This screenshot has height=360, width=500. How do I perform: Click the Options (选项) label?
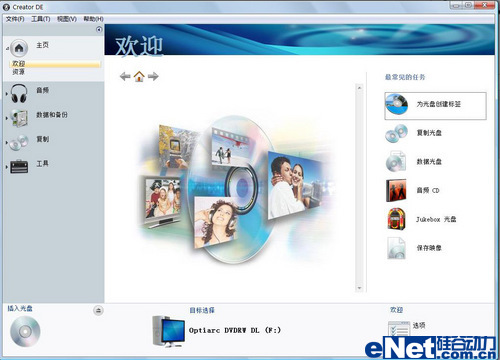pos(419,325)
